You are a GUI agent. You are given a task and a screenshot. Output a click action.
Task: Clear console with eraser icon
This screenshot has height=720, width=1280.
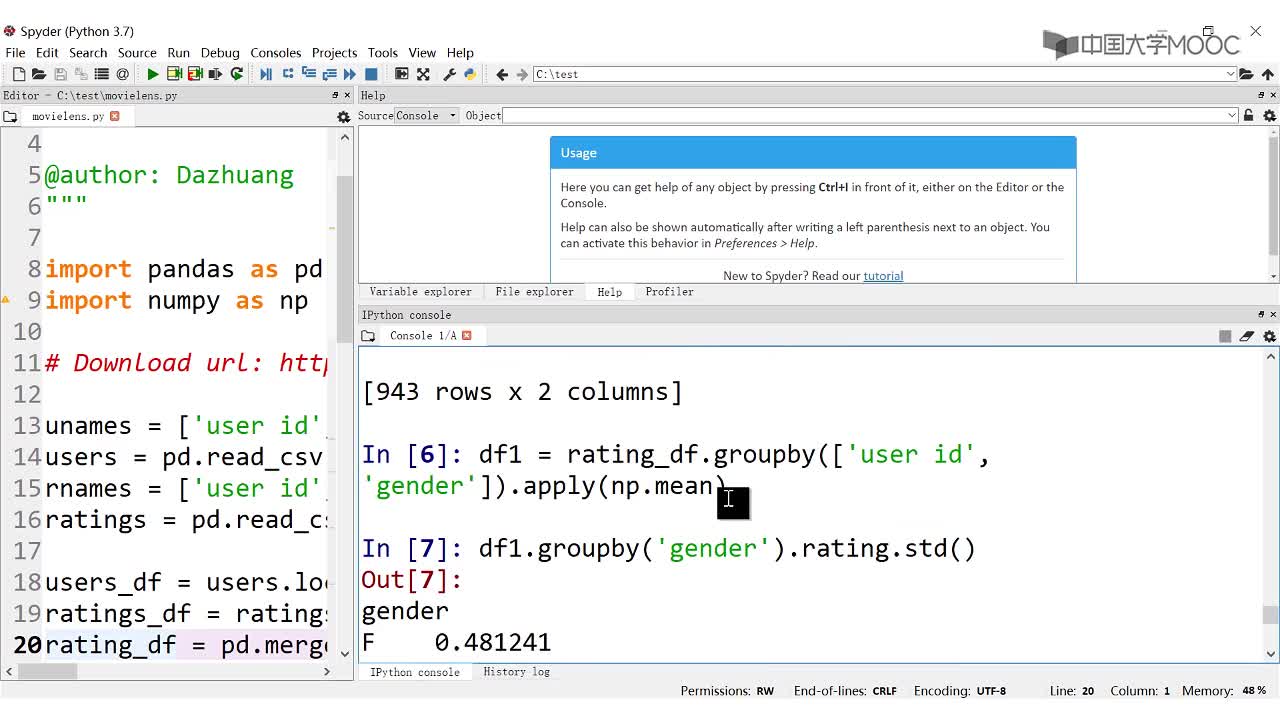coord(1247,336)
